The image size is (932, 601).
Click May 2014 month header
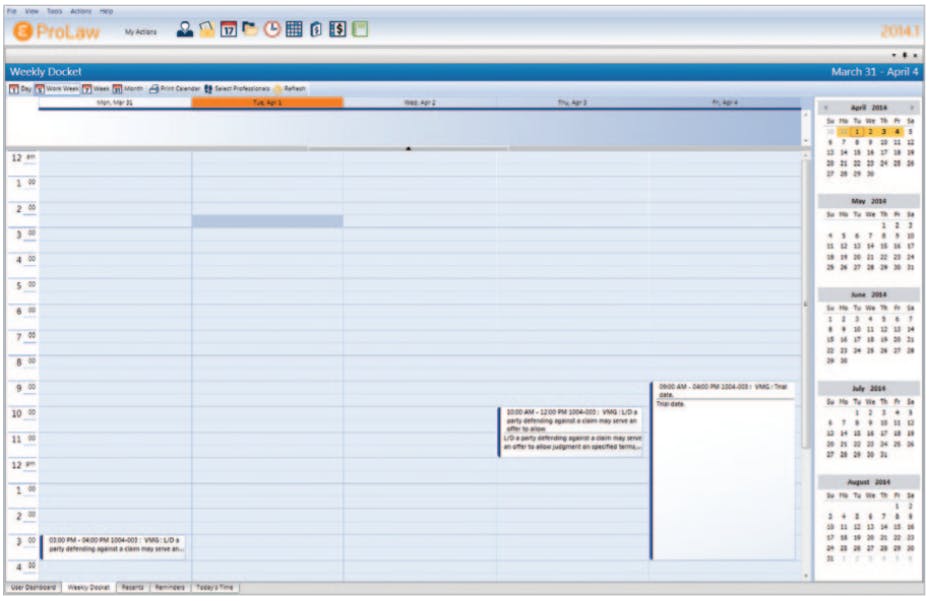tap(868, 201)
